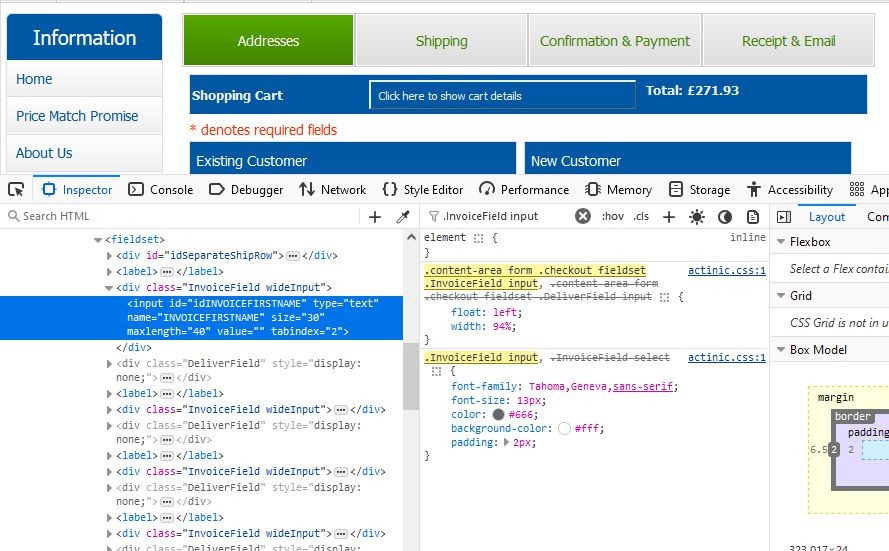Collapse the sidebar pane toggle icon
The width and height of the screenshot is (889, 551).
click(784, 216)
